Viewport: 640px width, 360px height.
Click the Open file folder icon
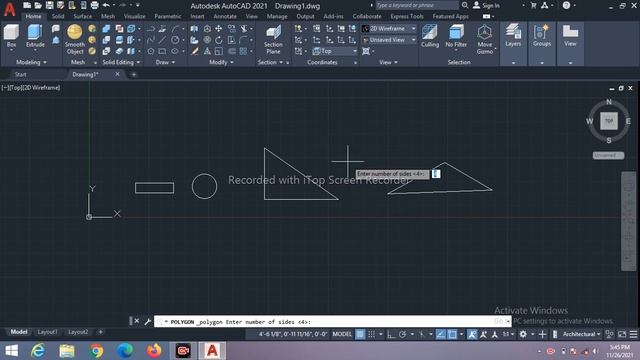click(38, 5)
